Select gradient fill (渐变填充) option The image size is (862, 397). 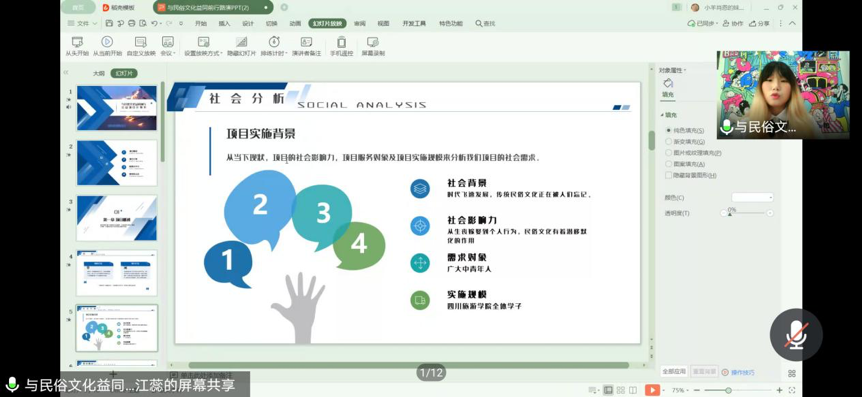(x=685, y=142)
